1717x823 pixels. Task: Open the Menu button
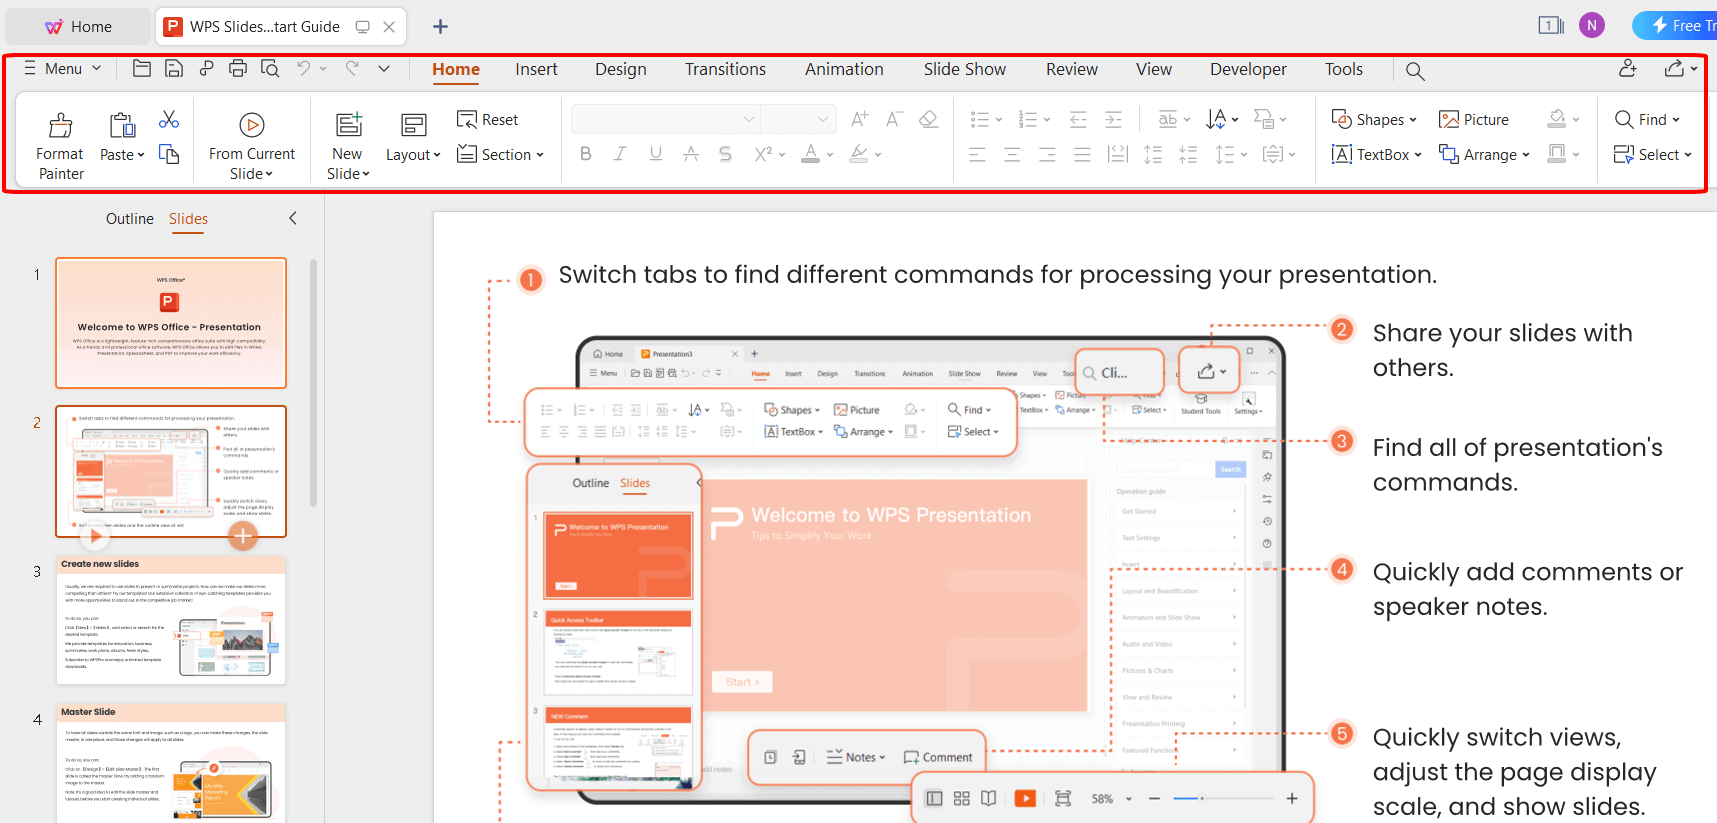tap(62, 68)
